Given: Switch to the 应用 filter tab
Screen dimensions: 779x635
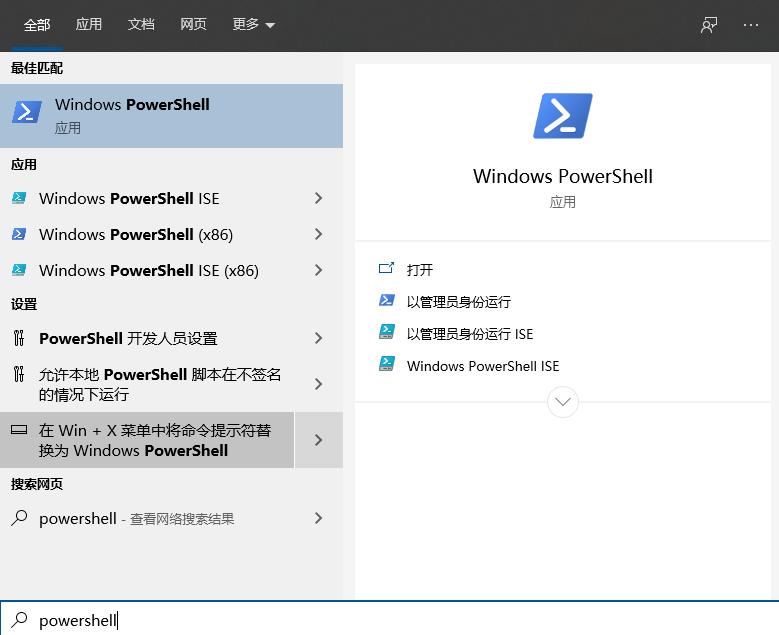Looking at the screenshot, I should point(88,24).
